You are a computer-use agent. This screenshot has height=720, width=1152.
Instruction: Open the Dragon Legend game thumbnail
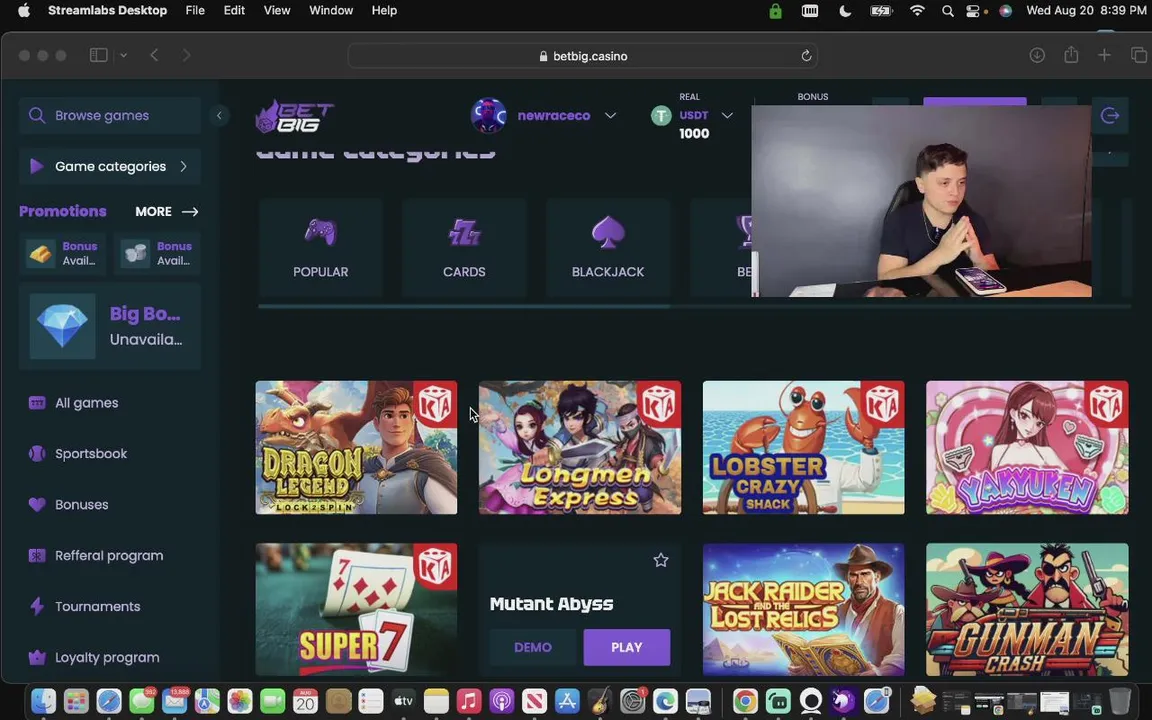click(x=356, y=447)
